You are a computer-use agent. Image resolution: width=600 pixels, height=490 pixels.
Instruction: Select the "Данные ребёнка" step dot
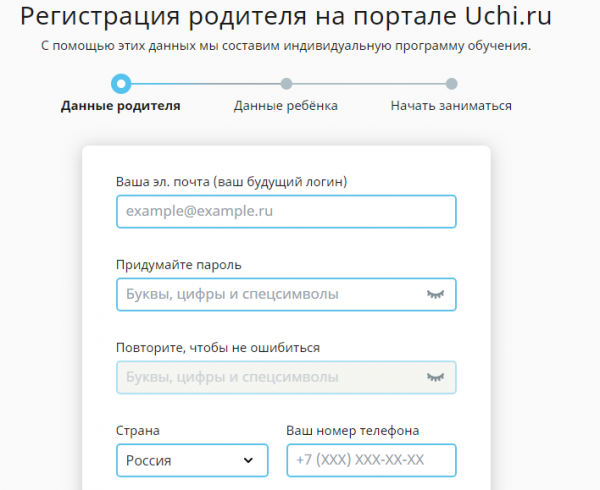(286, 84)
